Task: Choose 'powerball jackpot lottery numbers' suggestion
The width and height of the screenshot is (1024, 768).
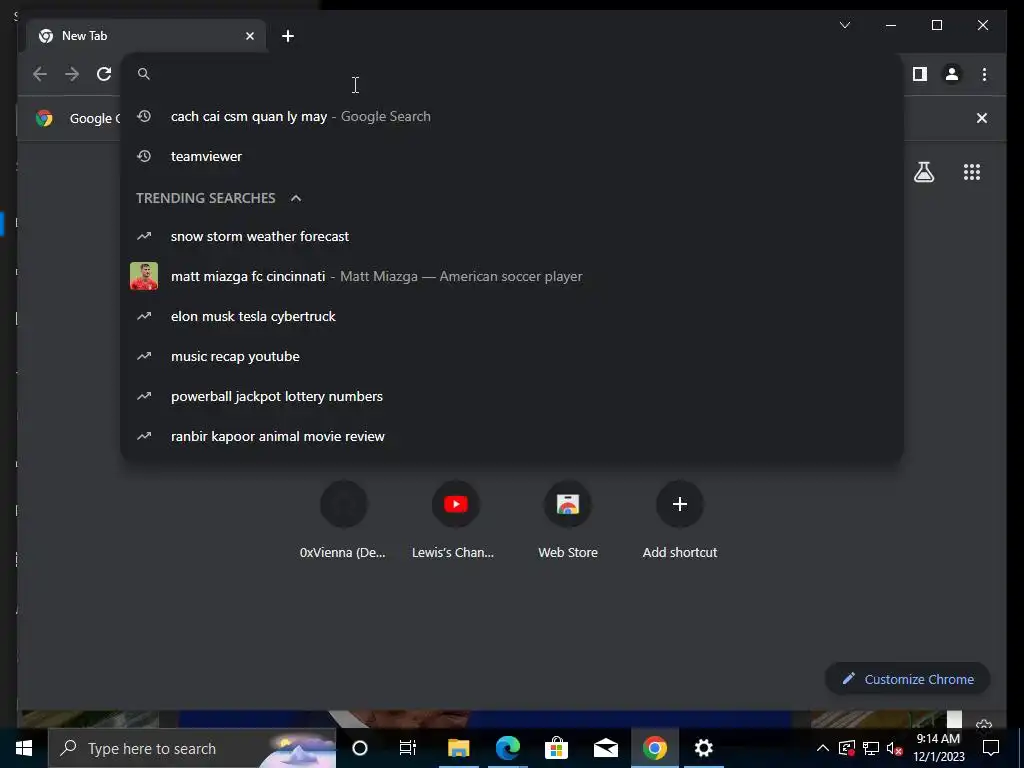Action: [512, 396]
